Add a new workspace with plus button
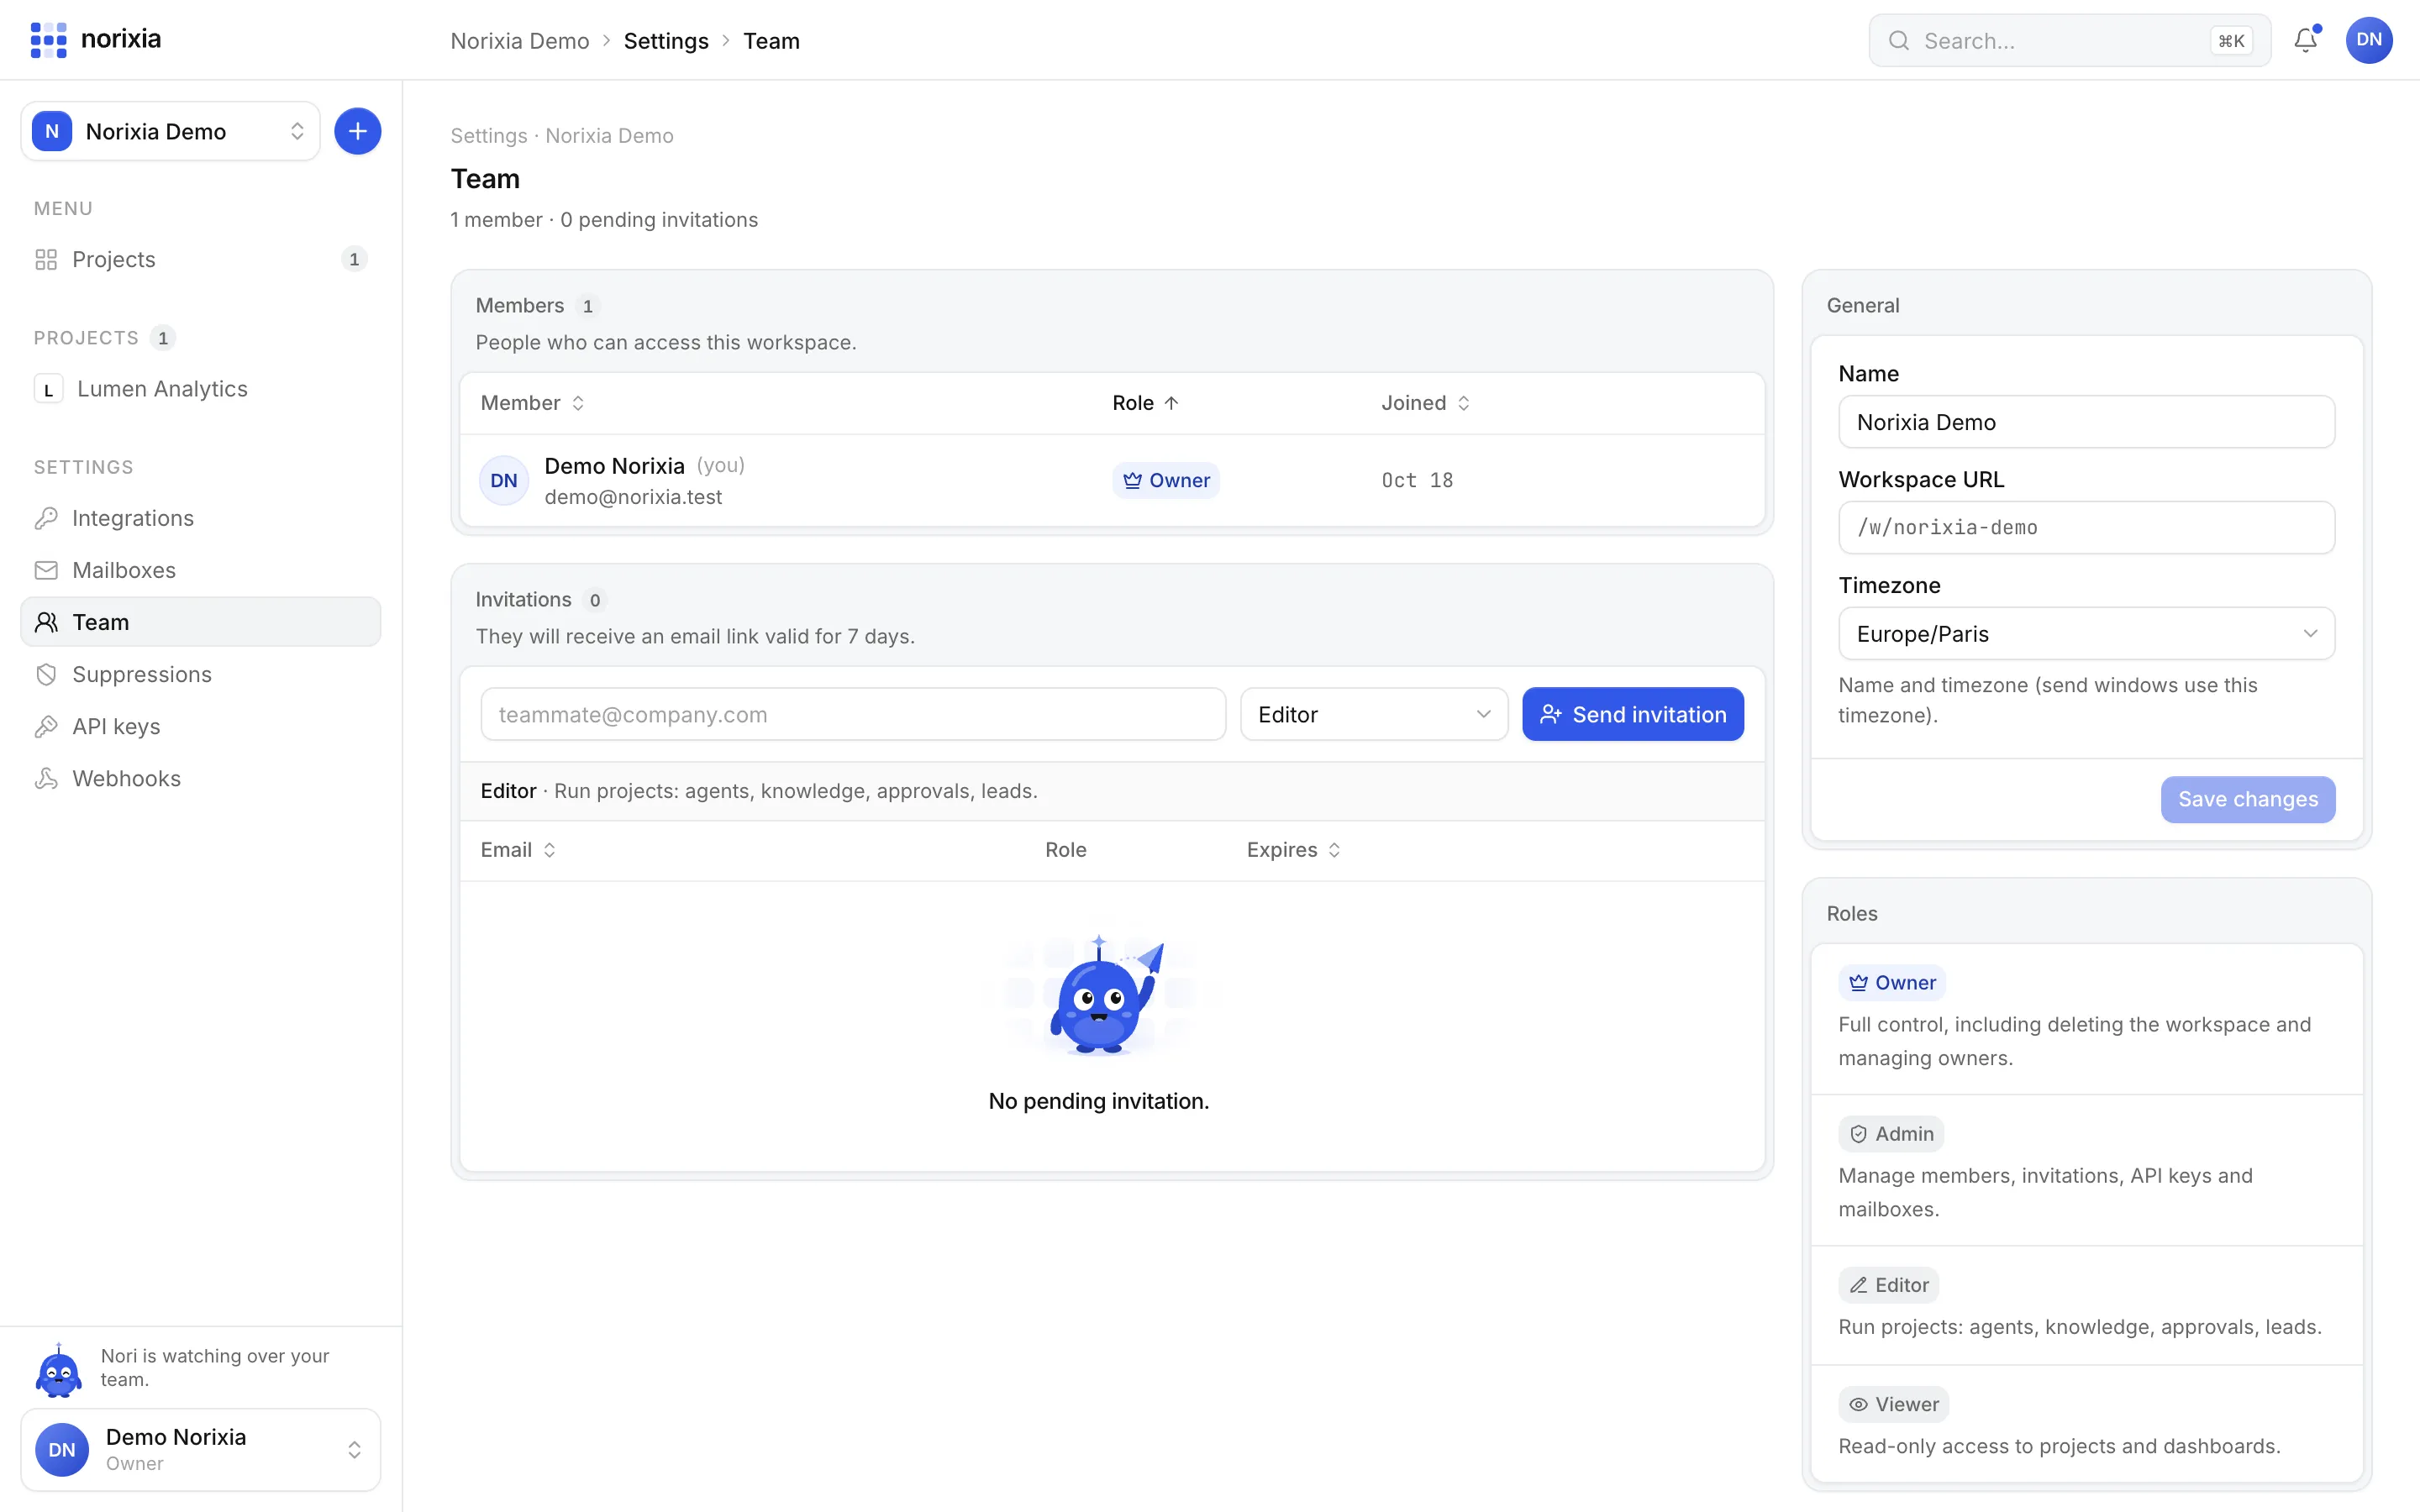This screenshot has height=1512, width=2420. pyautogui.click(x=357, y=131)
